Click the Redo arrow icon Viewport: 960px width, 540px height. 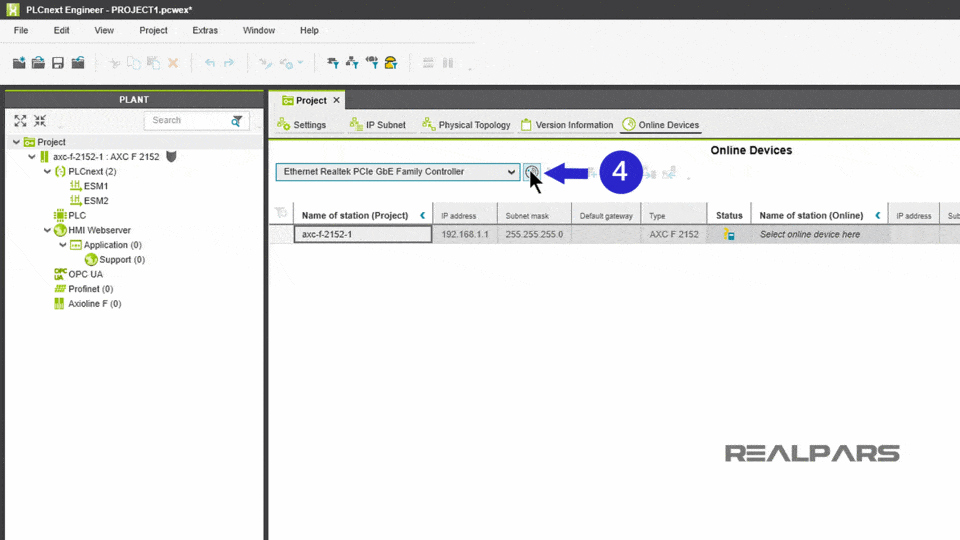[229, 62]
